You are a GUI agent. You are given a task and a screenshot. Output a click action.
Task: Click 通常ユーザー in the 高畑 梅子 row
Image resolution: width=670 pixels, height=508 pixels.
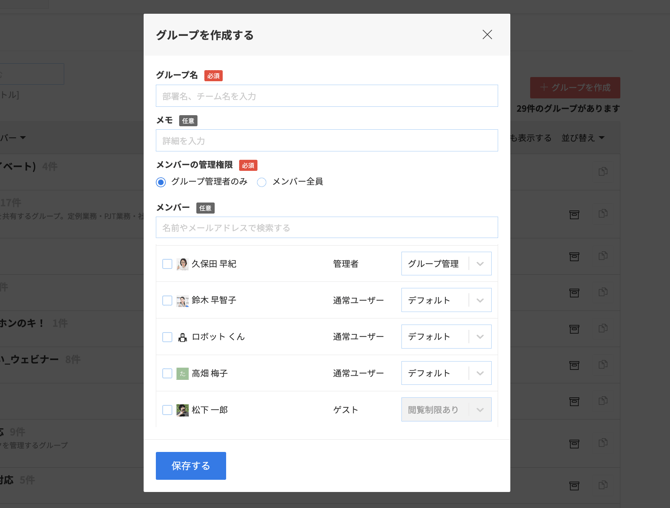pos(358,373)
